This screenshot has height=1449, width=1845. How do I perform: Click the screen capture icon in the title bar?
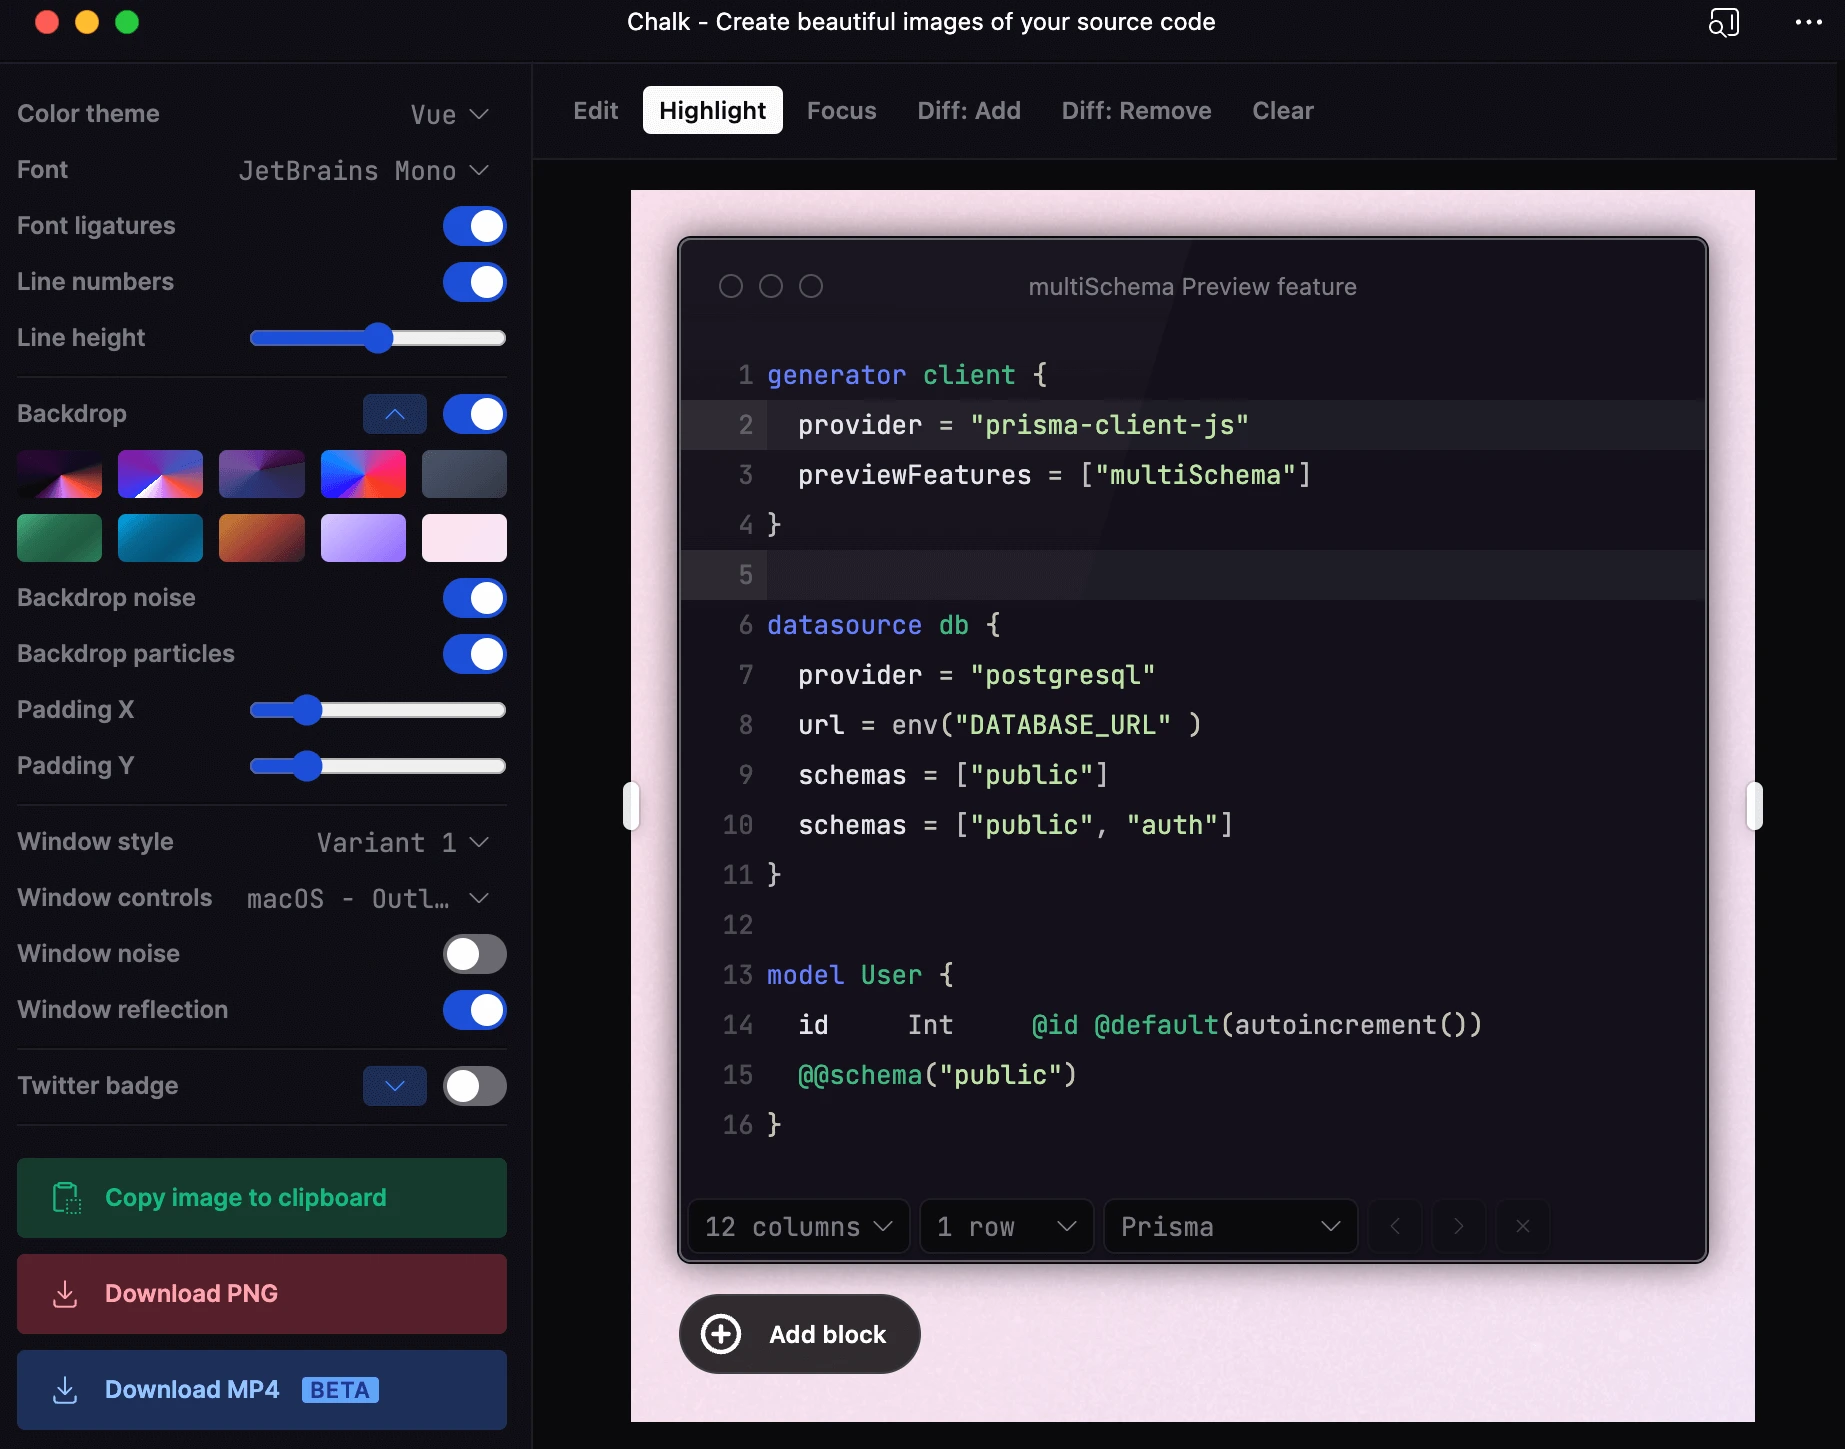1724,22
